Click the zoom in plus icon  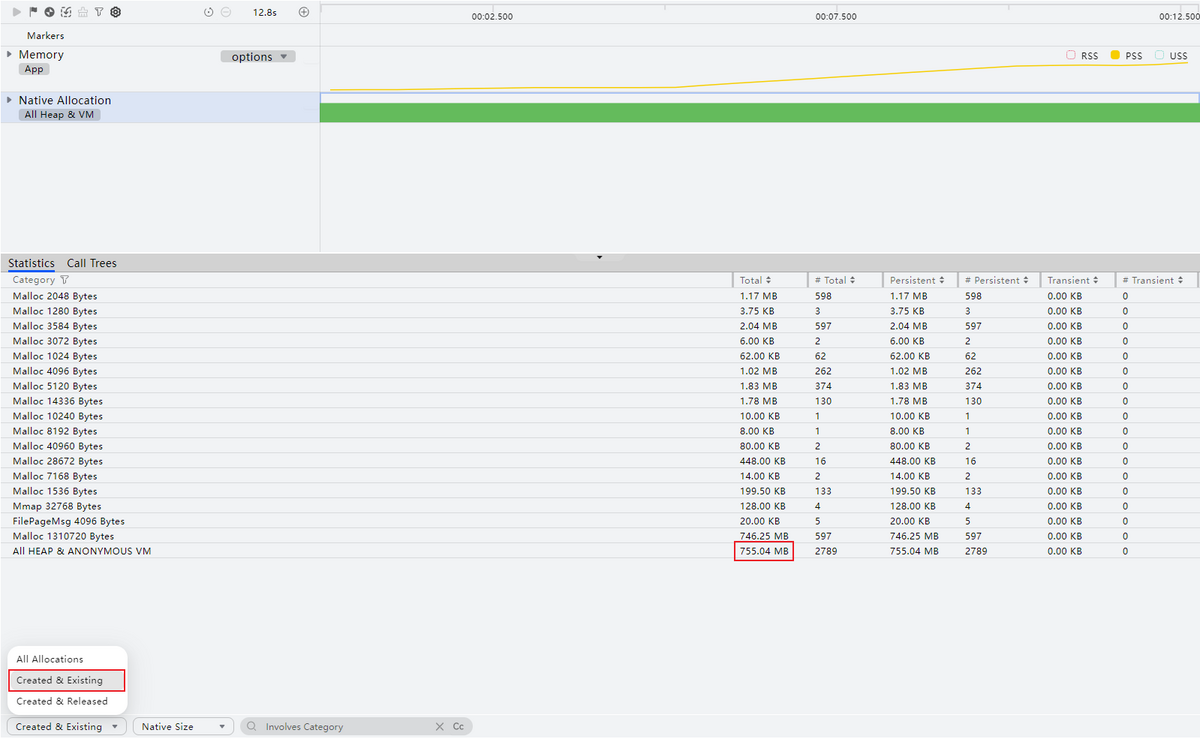(304, 12)
